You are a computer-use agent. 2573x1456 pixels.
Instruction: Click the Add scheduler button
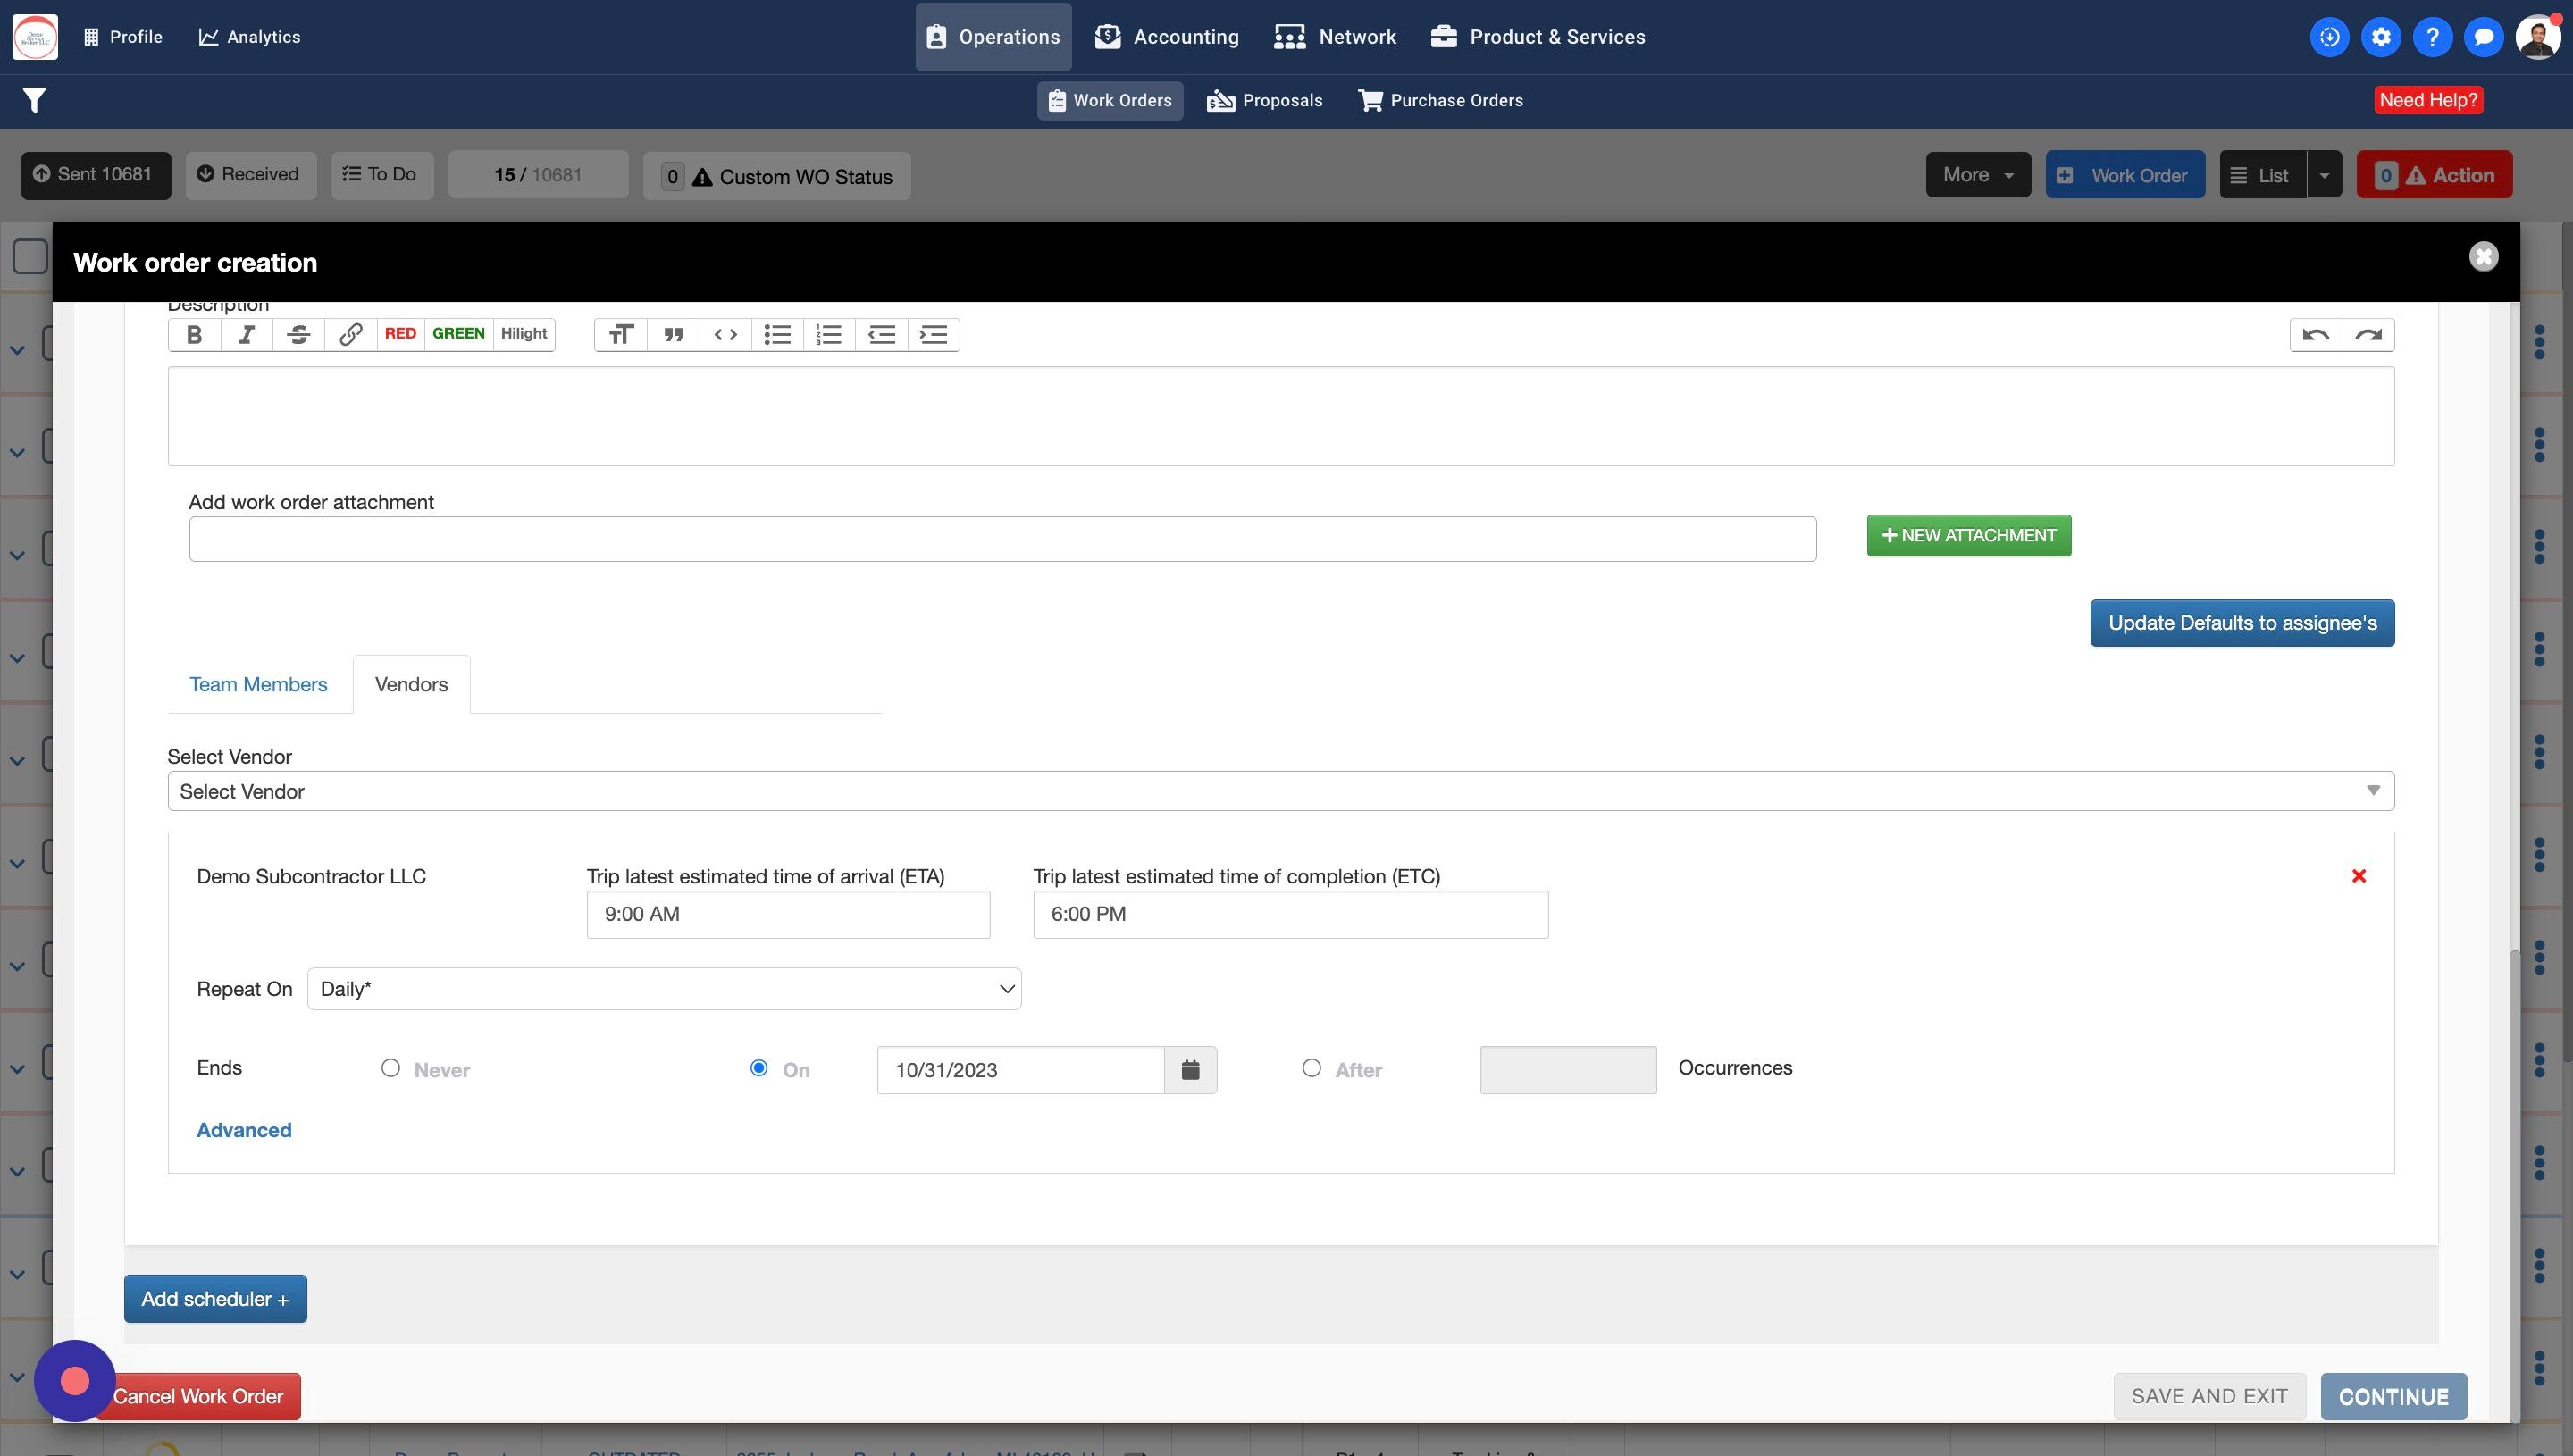point(215,1298)
